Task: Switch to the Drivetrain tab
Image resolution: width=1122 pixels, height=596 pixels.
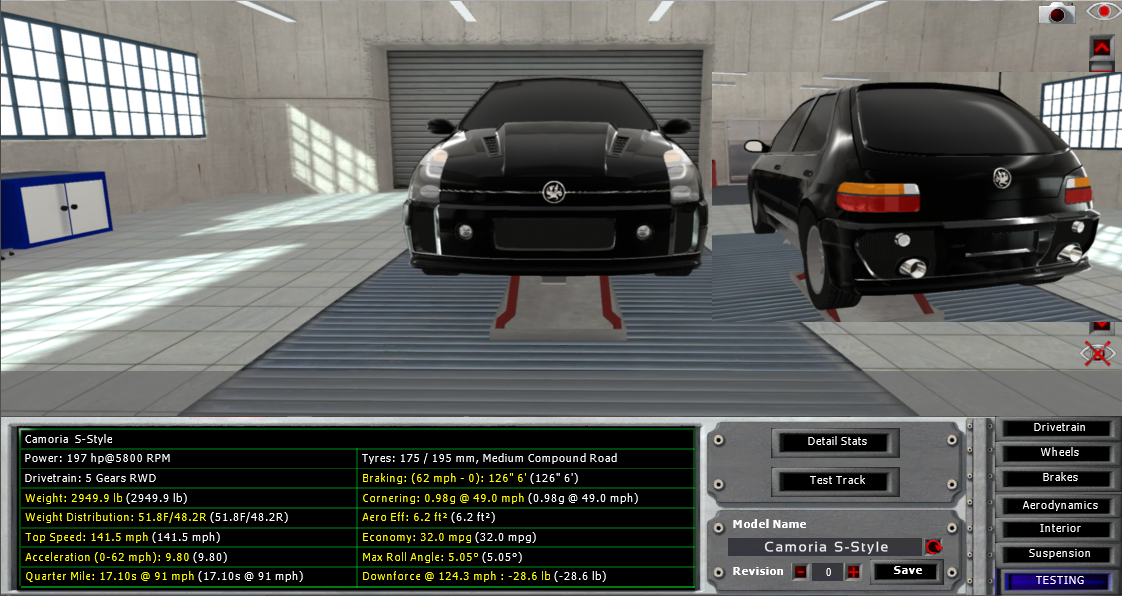Action: click(1059, 428)
